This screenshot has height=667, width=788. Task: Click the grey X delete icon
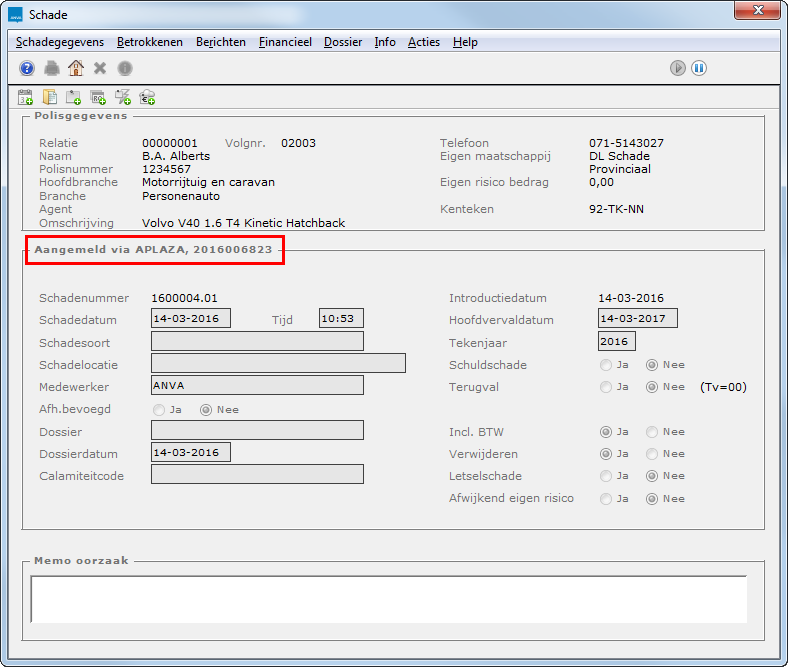100,68
